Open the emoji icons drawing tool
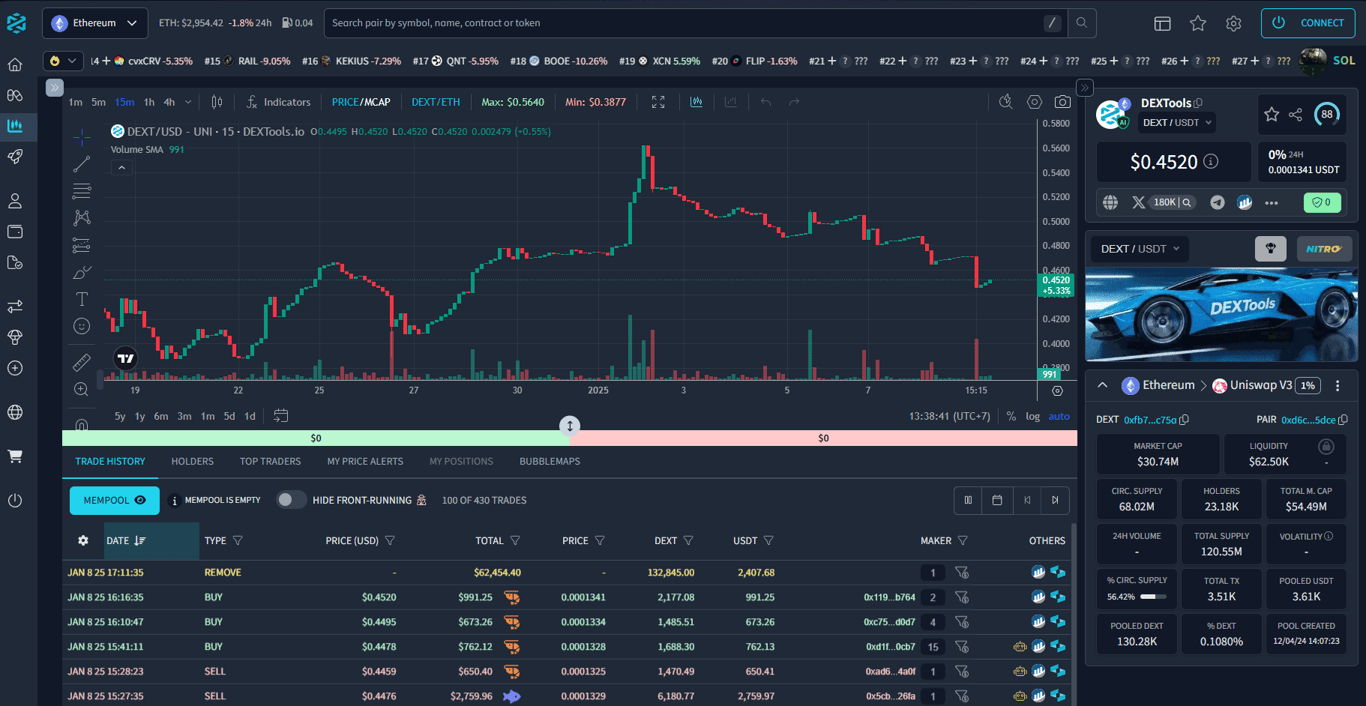The height and width of the screenshot is (706, 1366). pyautogui.click(x=82, y=326)
